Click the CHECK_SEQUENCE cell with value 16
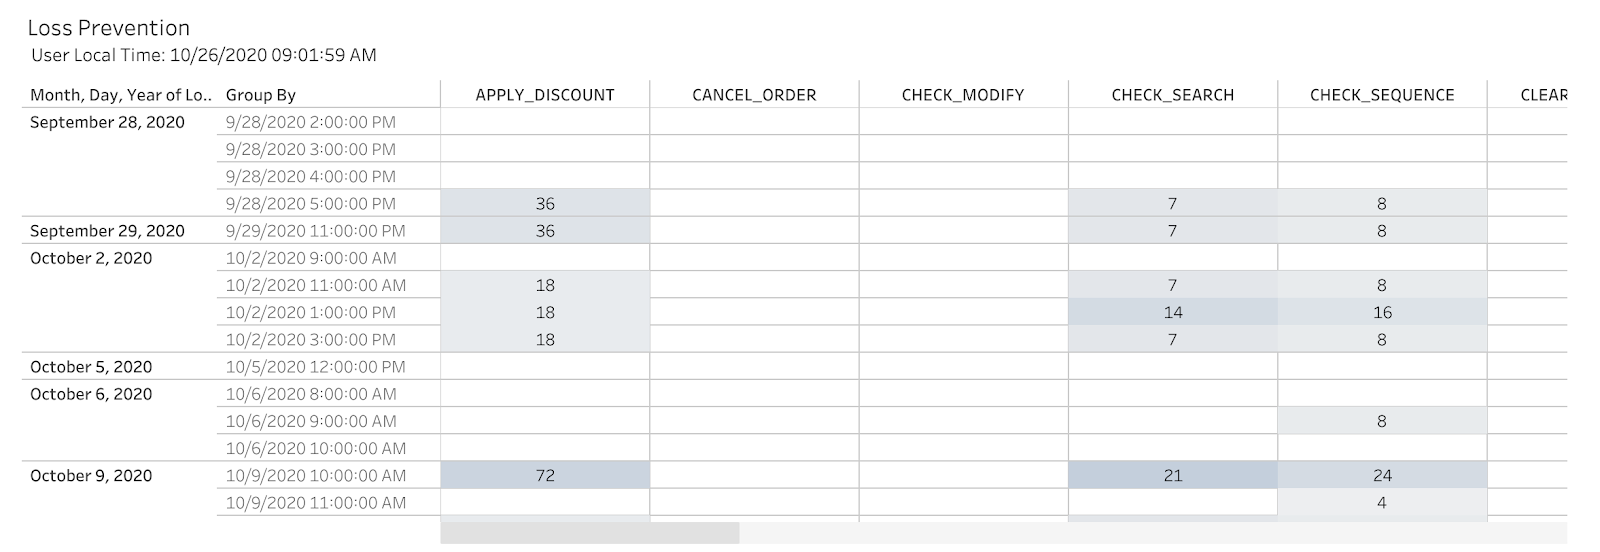 [1382, 313]
